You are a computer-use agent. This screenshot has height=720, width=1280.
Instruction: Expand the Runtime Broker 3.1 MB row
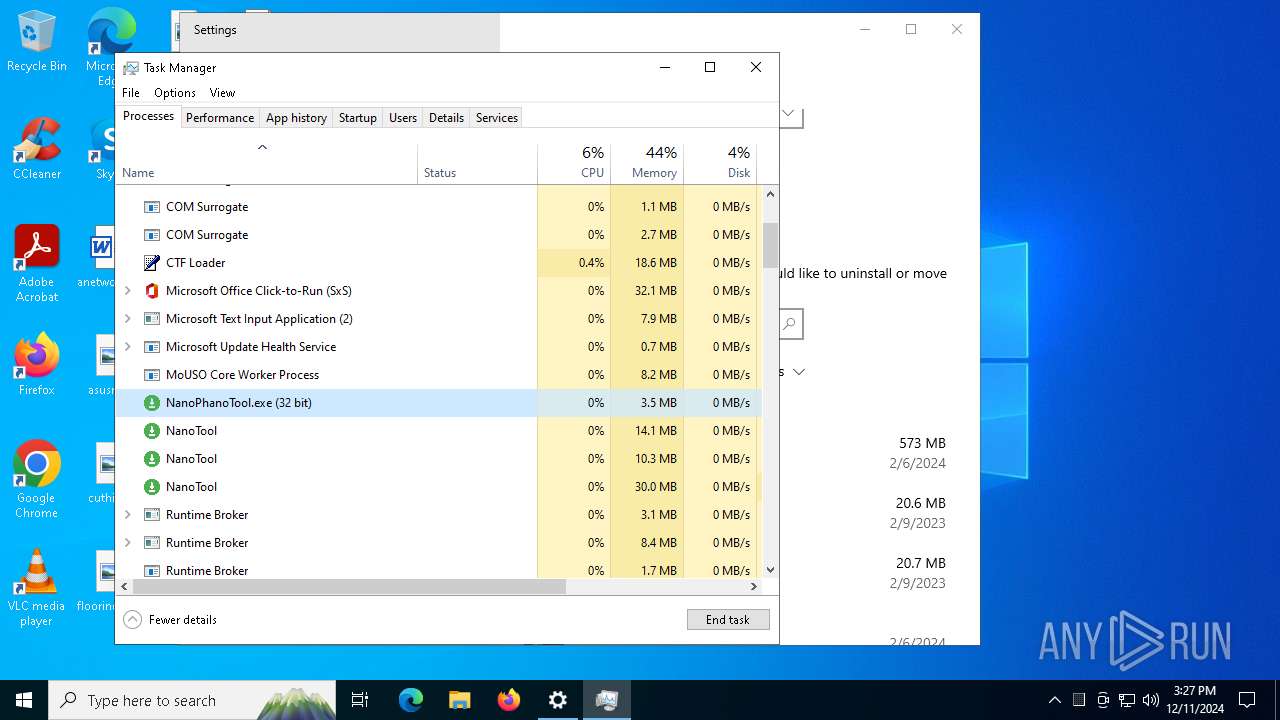128,515
